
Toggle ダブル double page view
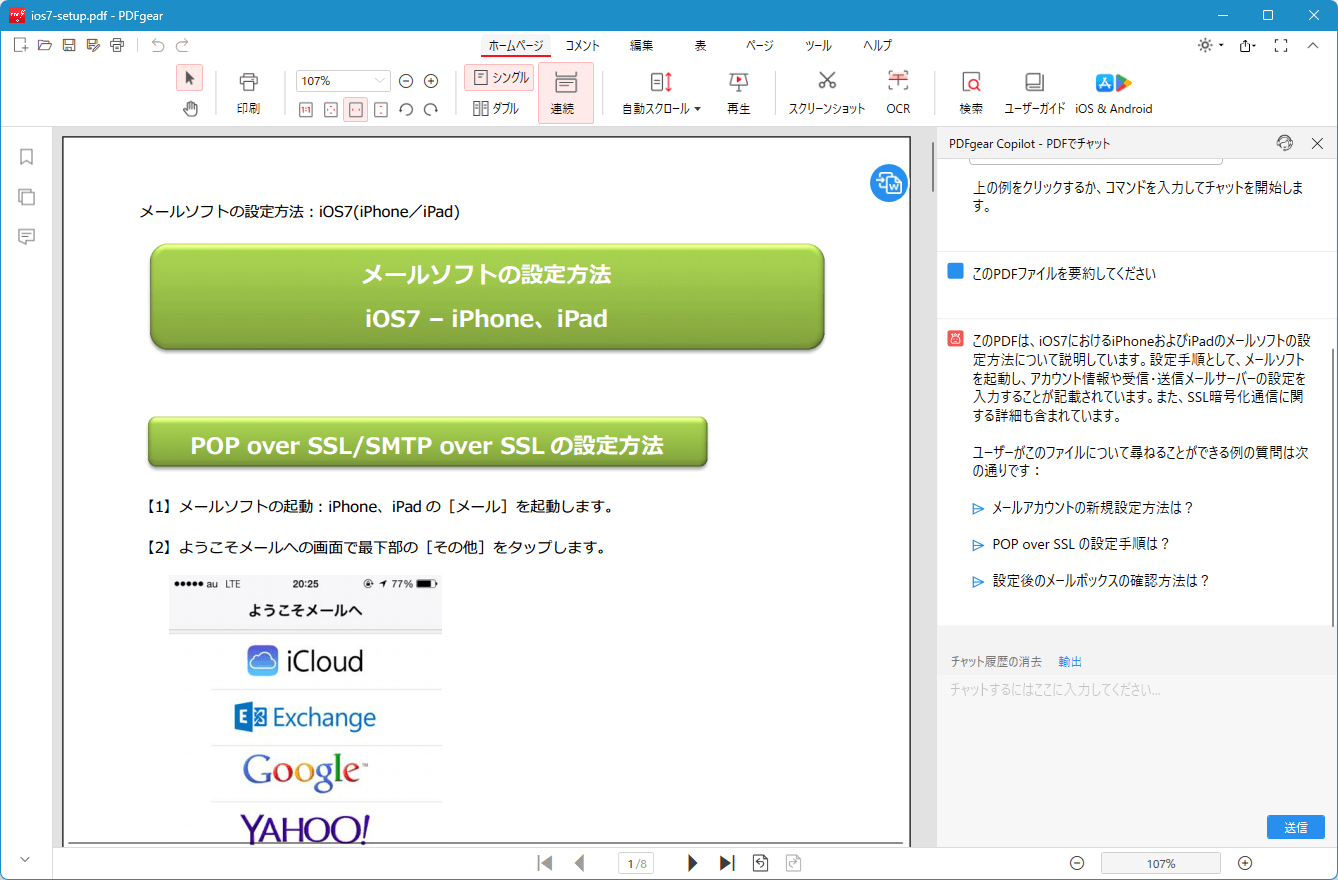point(496,108)
